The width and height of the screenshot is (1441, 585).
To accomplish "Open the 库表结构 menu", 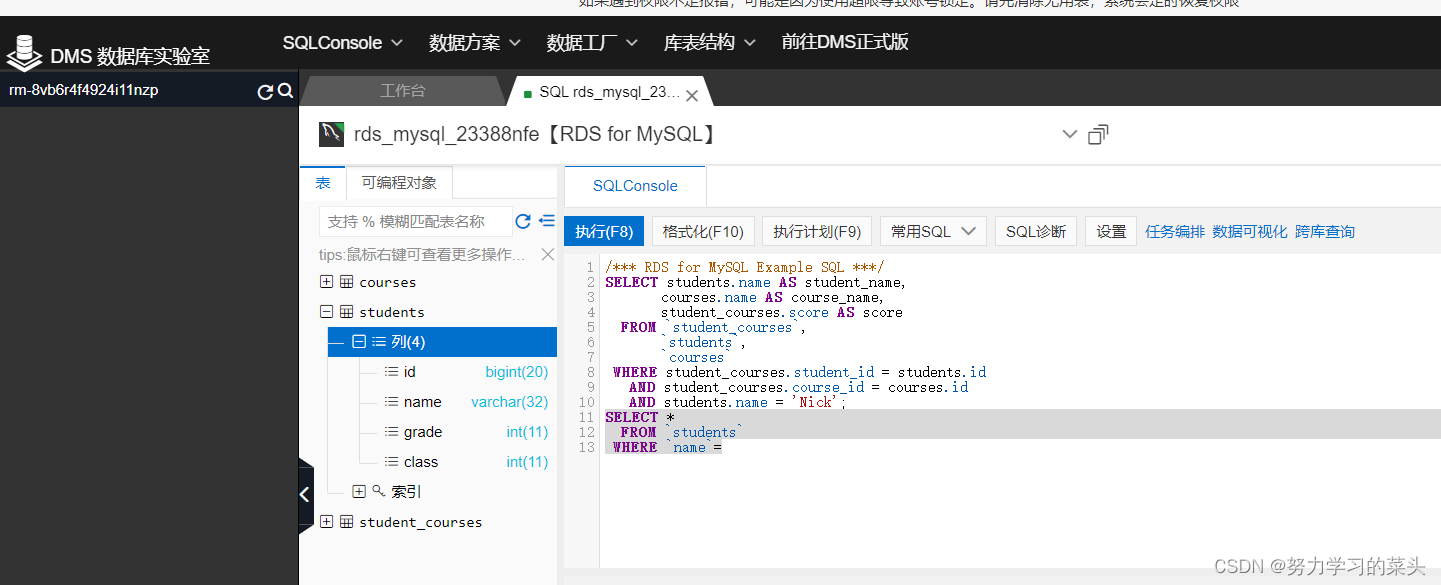I will [x=710, y=43].
